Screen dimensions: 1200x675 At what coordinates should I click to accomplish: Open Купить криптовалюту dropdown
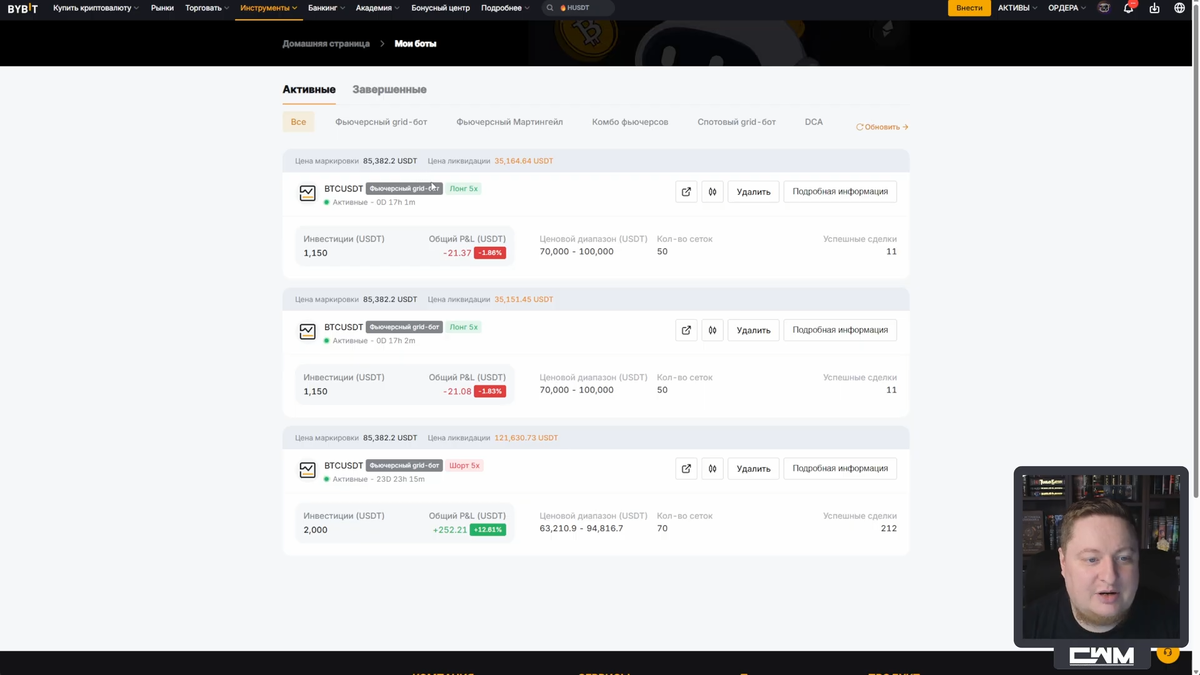point(96,8)
